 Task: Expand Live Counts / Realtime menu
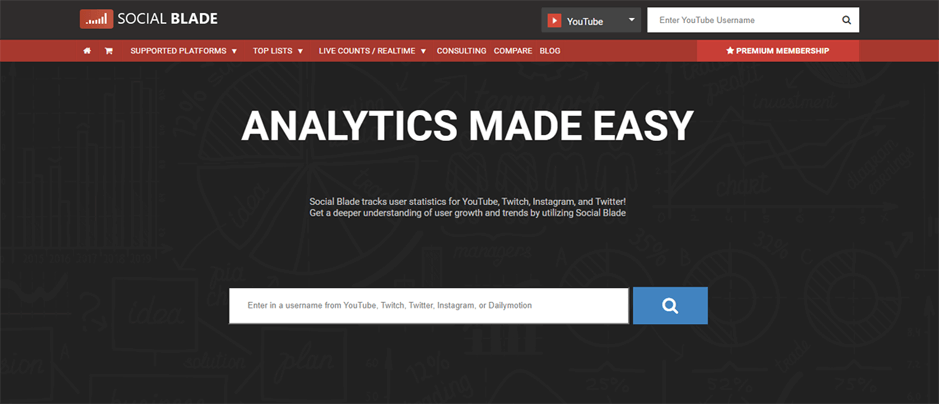point(372,51)
